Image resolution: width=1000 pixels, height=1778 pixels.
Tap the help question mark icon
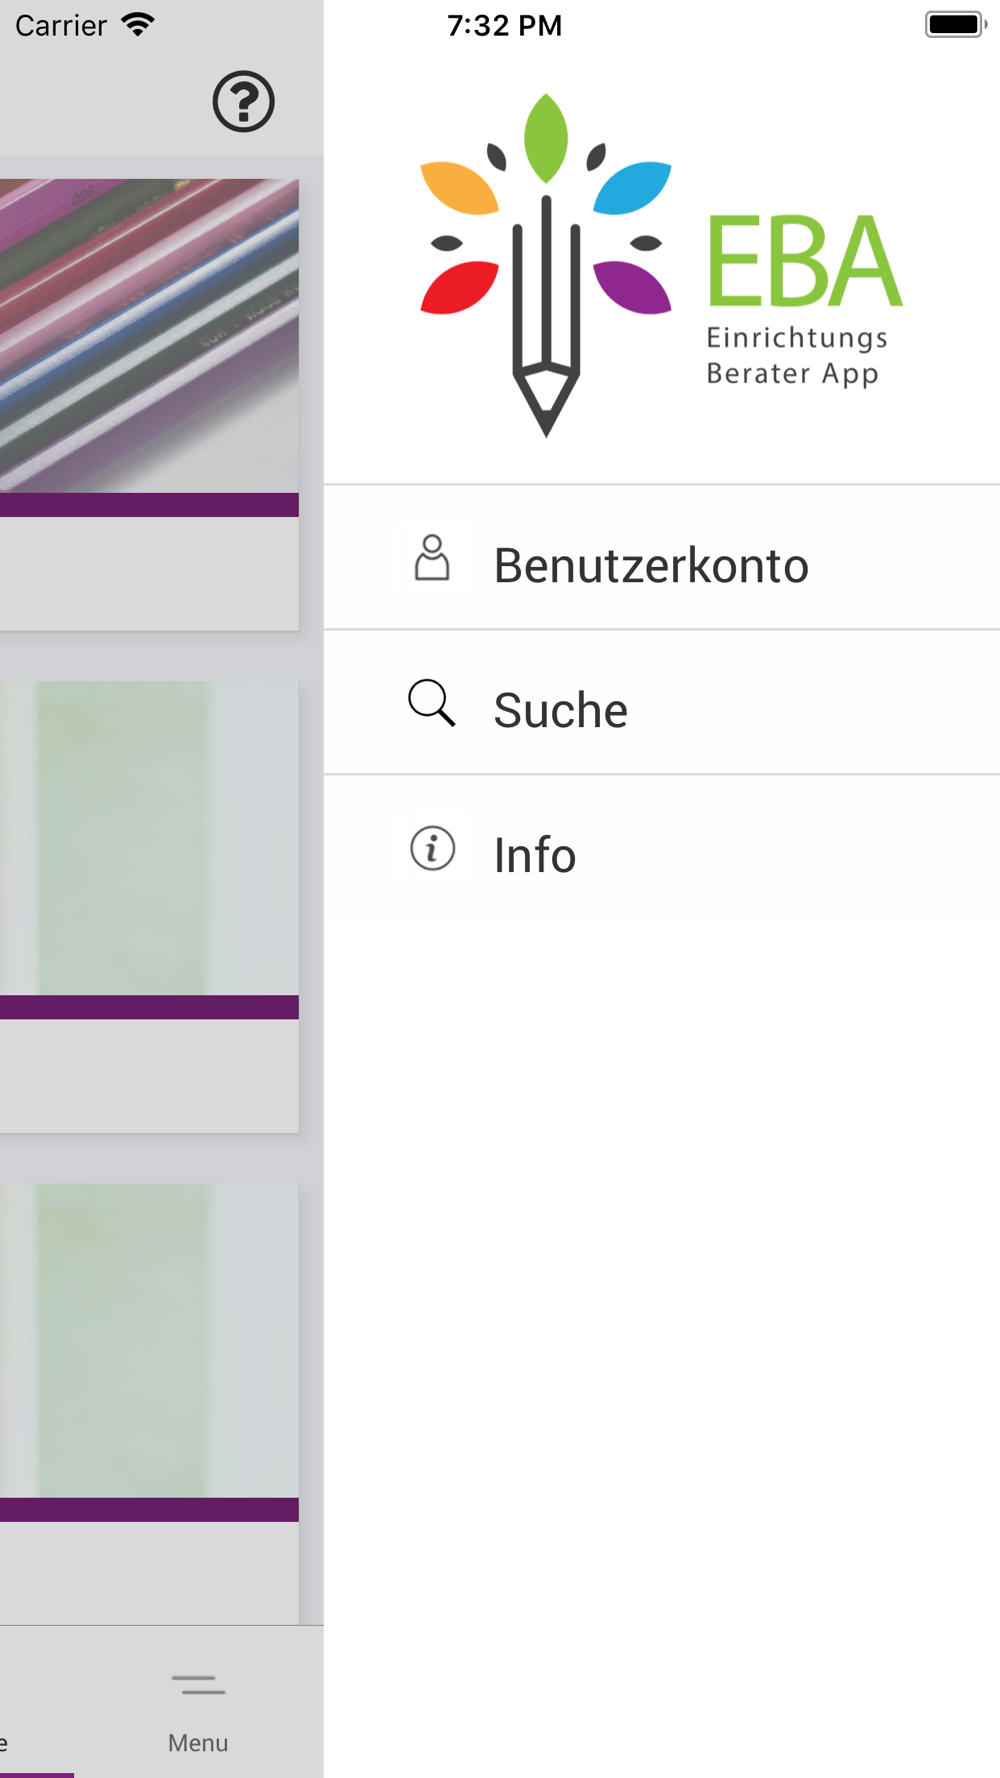coord(243,102)
